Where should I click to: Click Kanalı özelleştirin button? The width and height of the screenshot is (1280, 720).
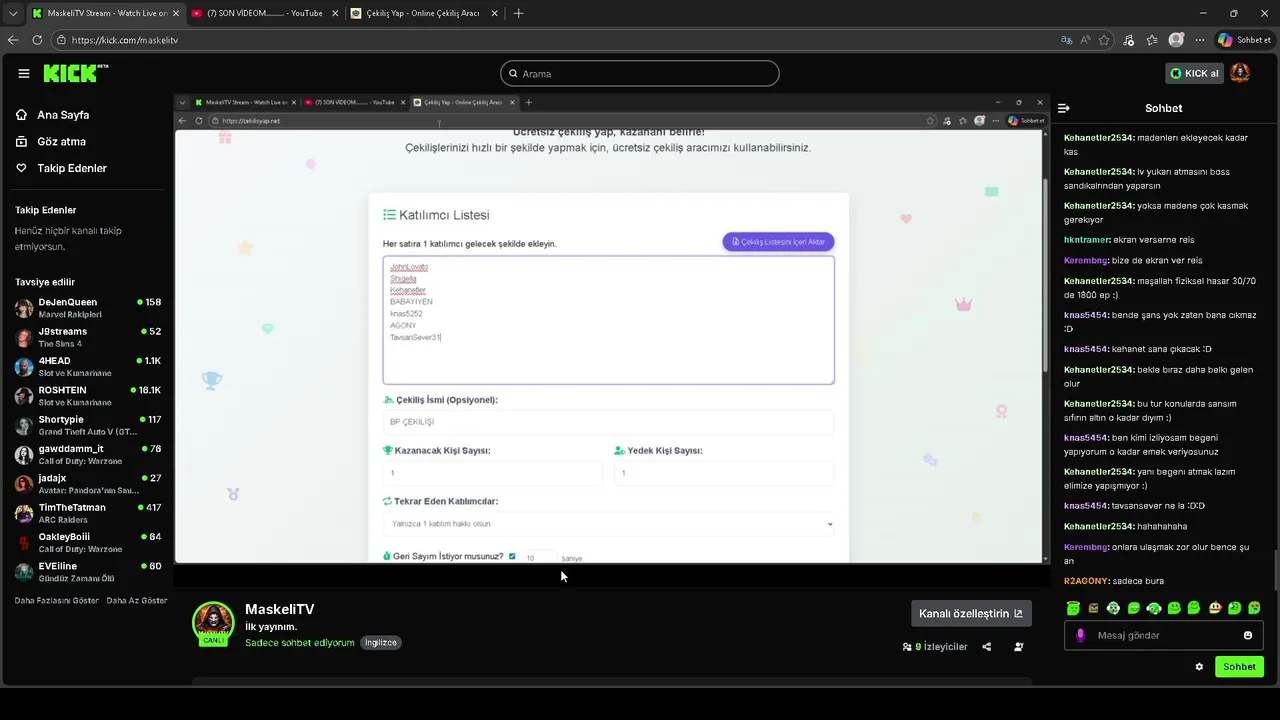971,613
